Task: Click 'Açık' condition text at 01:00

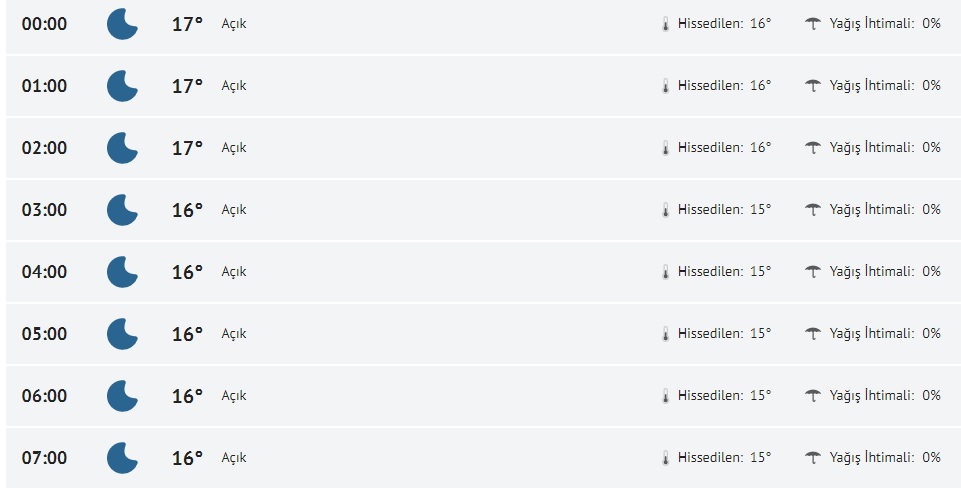Action: tap(234, 86)
